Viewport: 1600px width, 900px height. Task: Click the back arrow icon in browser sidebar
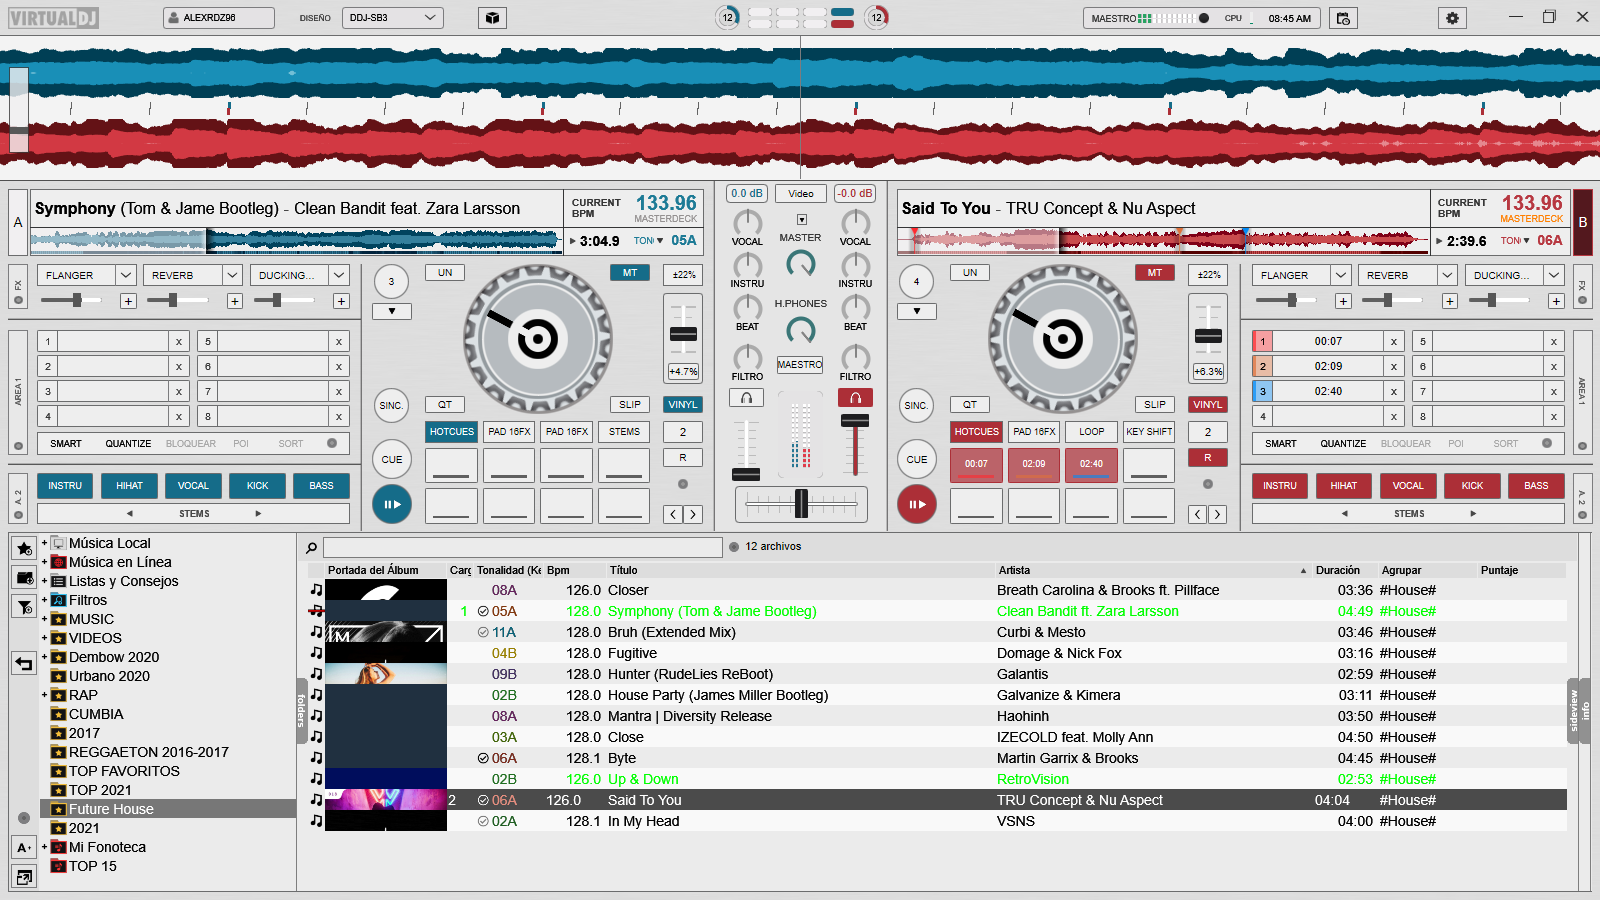click(x=24, y=663)
